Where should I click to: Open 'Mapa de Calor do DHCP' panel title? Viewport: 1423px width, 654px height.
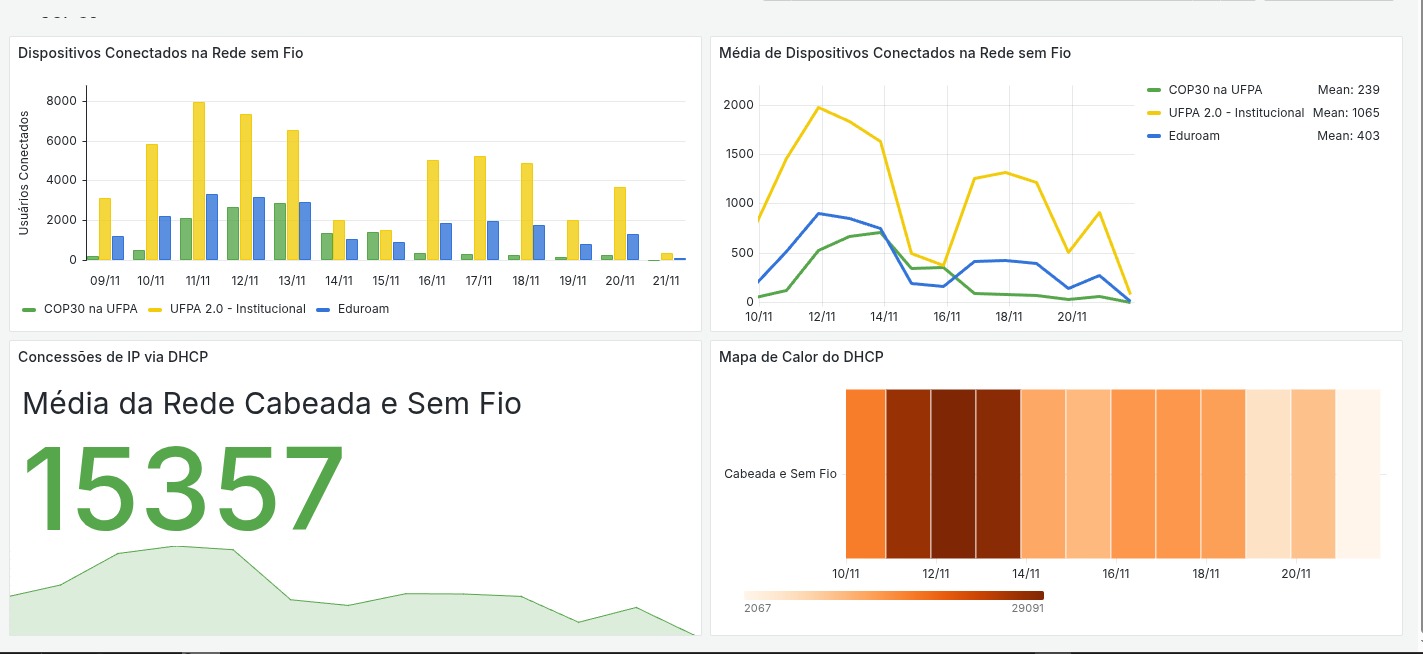(x=801, y=357)
